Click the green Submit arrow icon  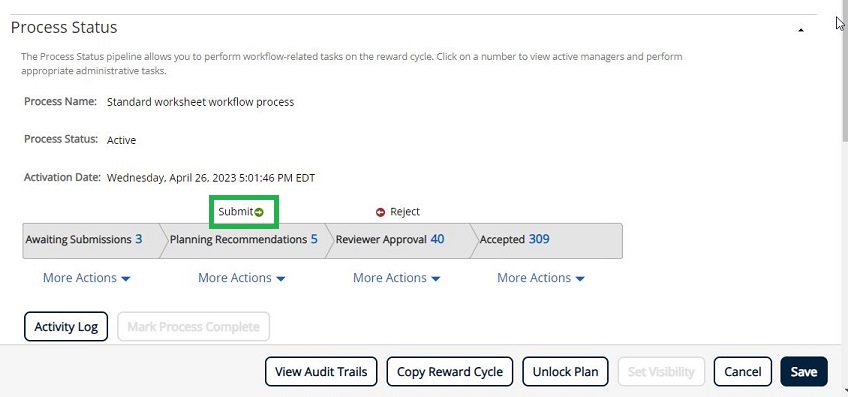pyautogui.click(x=259, y=212)
